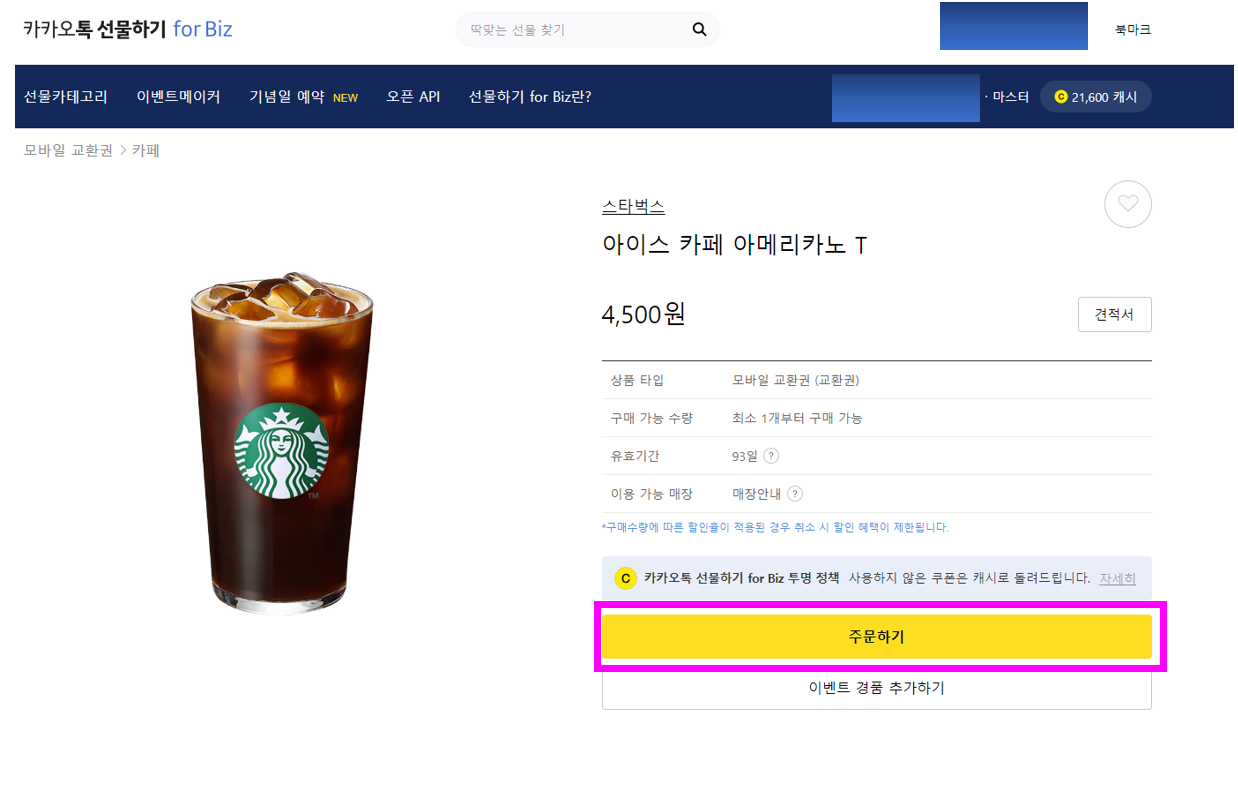Screen dimensions: 1238x802
Task: Click the yellow cash coin icon in header
Action: [1061, 97]
